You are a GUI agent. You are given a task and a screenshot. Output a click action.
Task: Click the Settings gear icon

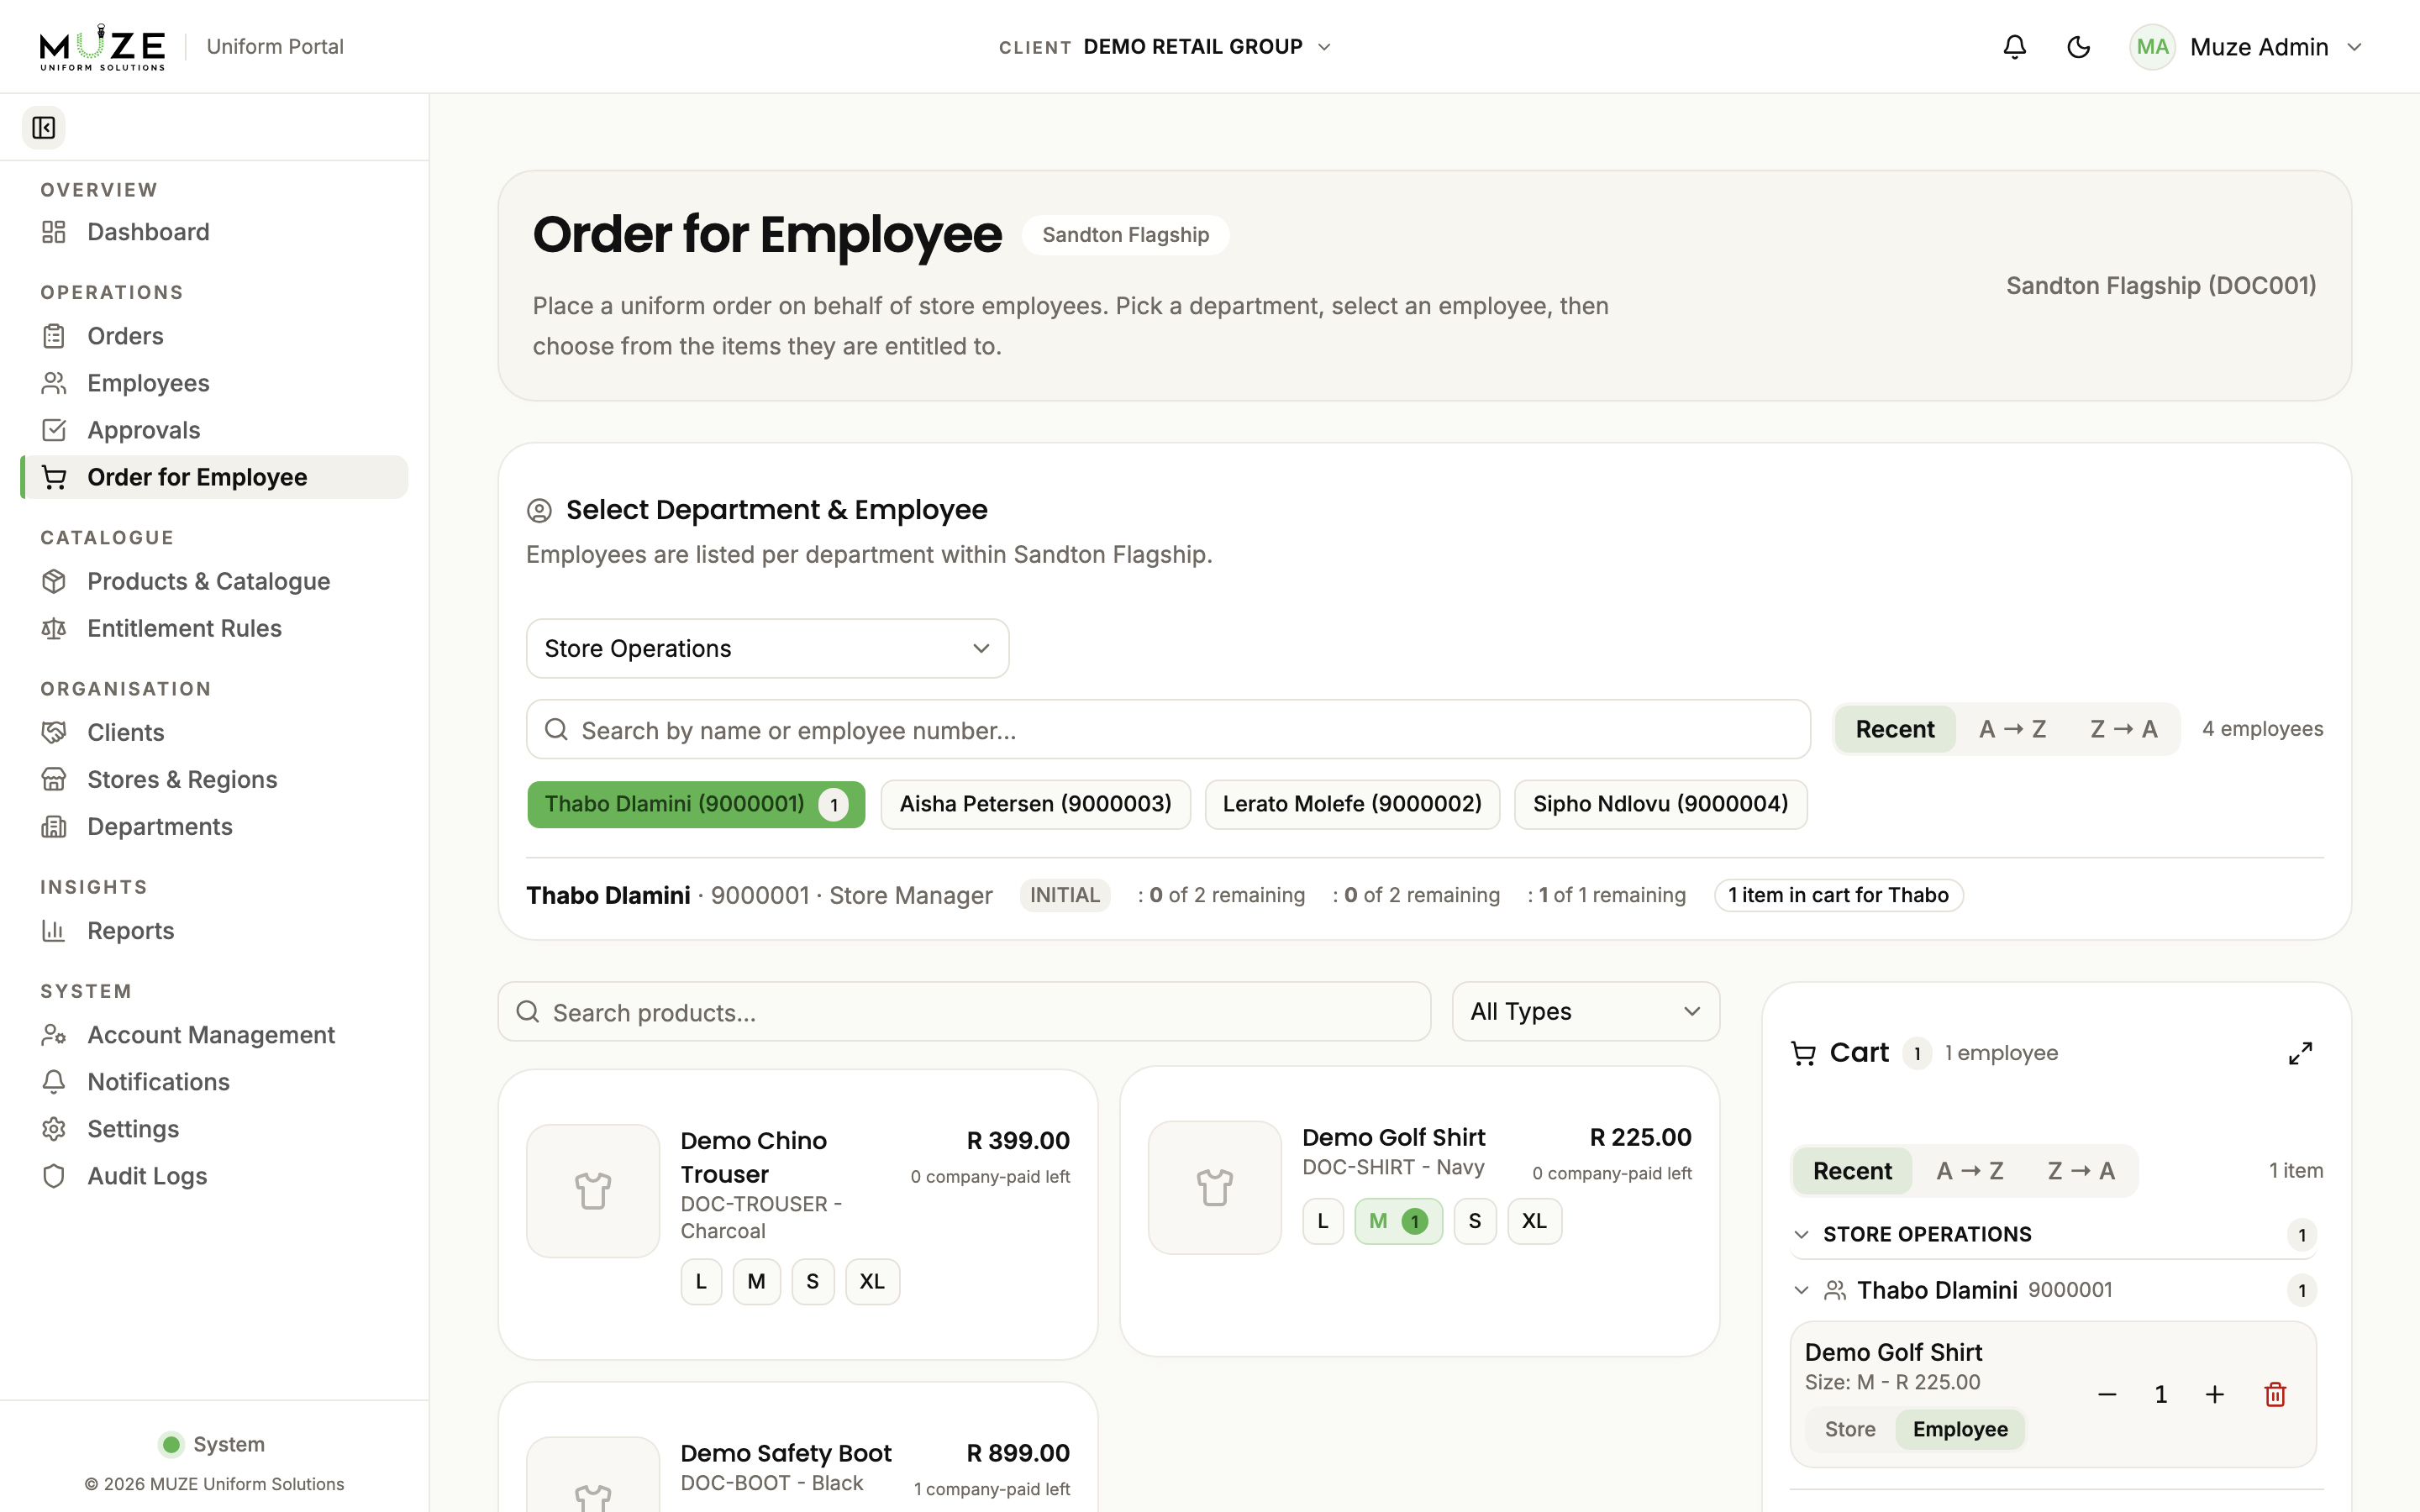(x=54, y=1128)
